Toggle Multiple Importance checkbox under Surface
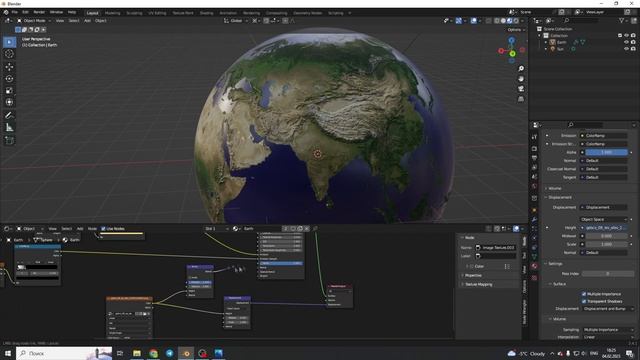This screenshot has height=360, width=640. pyautogui.click(x=584, y=294)
